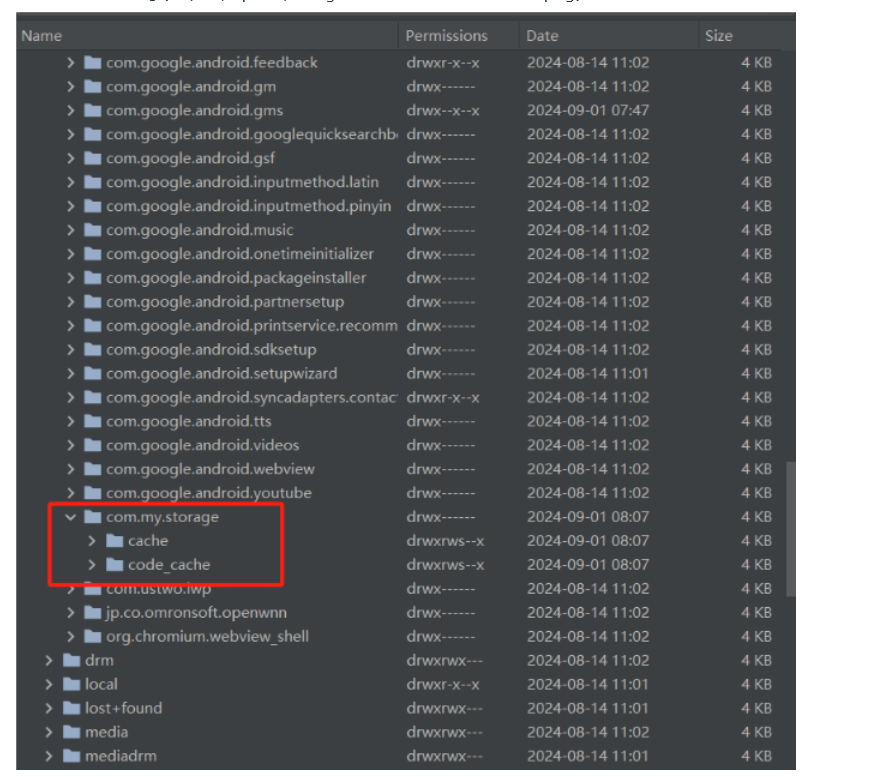Click folder icon of com.google.android.sdksetup
Image resolution: width=871 pixels, height=777 pixels.
92,349
